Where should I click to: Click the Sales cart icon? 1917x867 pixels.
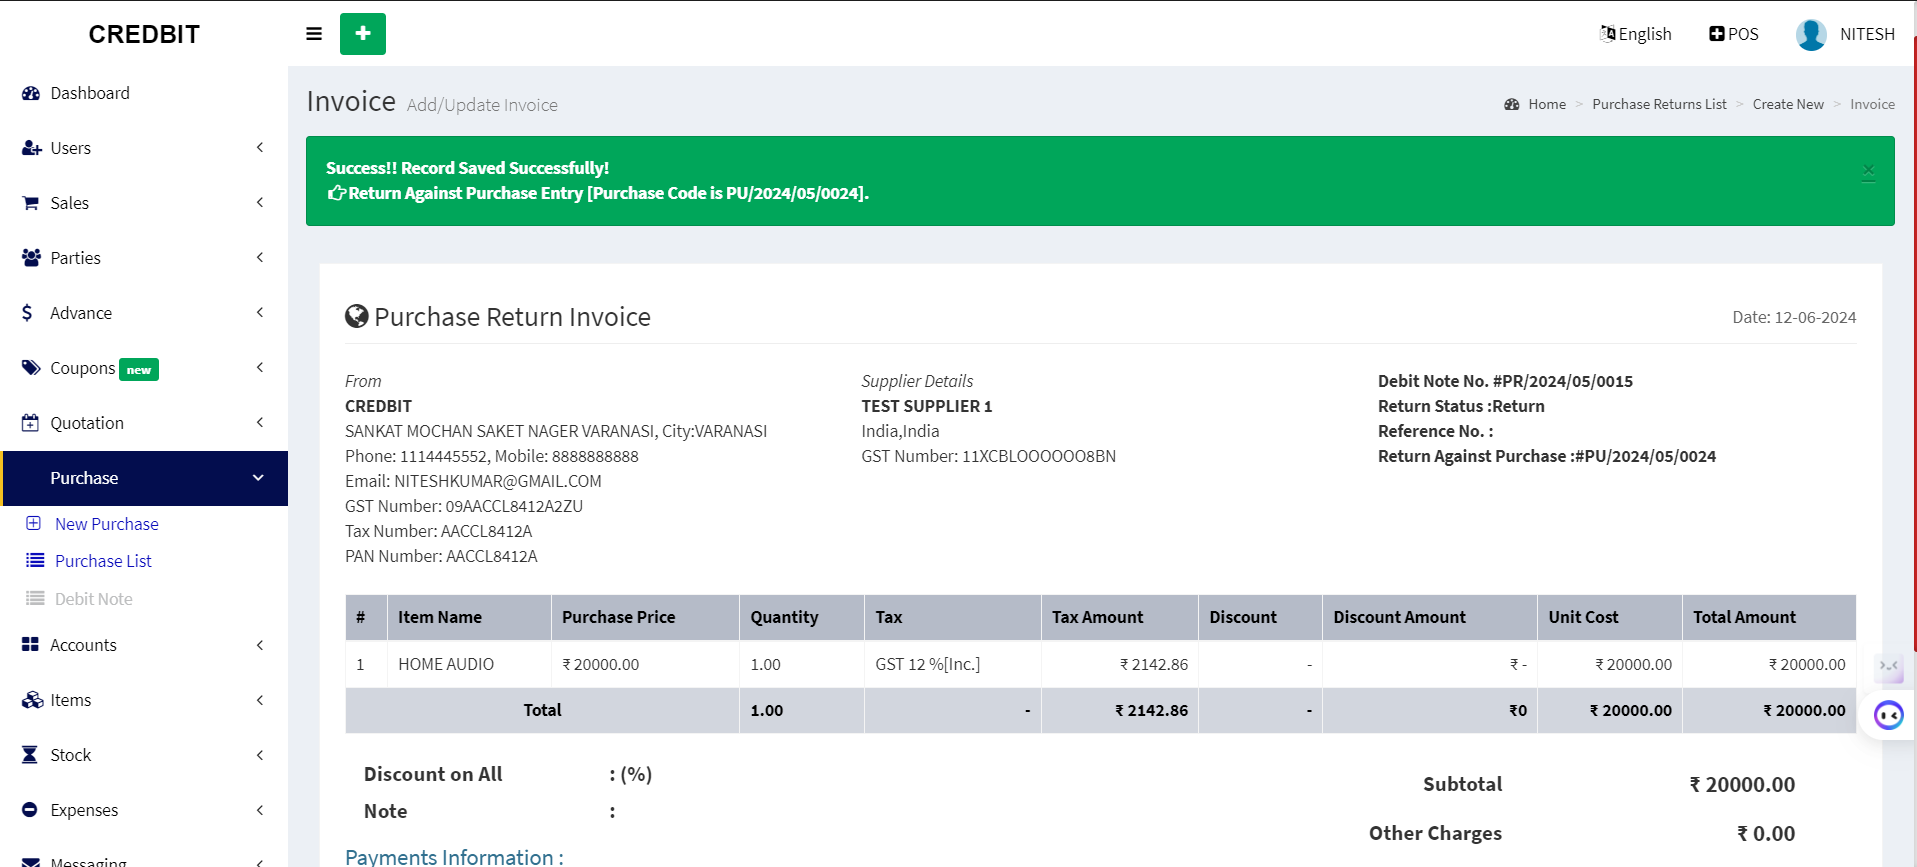(31, 203)
